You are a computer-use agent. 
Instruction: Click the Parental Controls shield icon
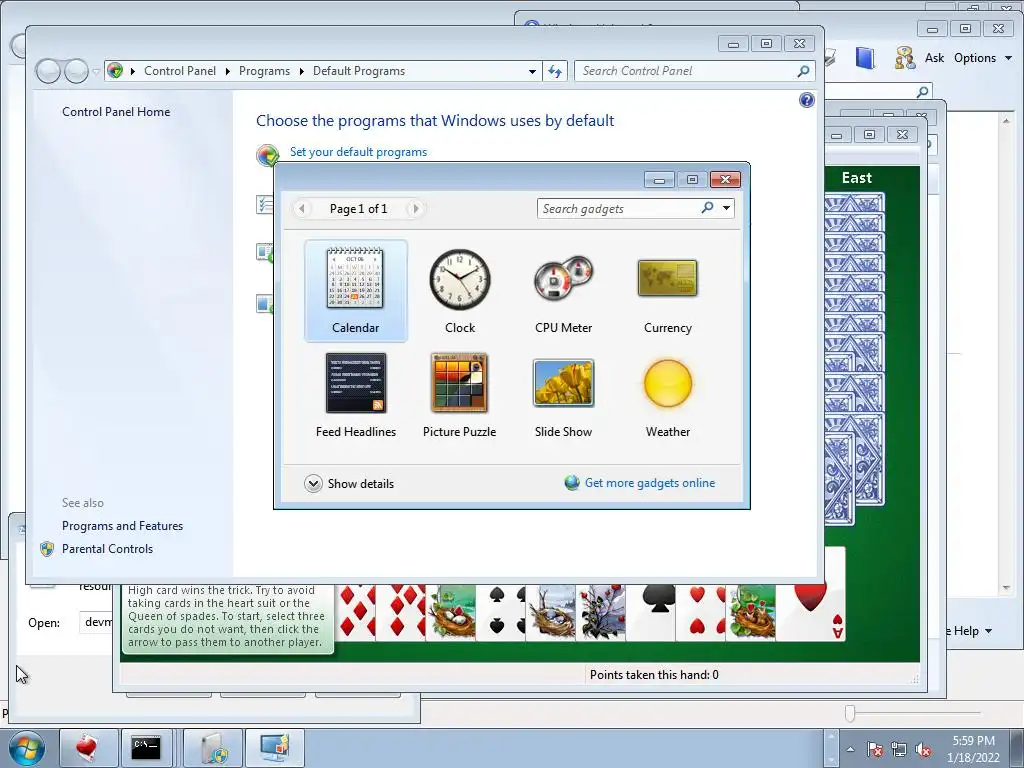click(47, 549)
